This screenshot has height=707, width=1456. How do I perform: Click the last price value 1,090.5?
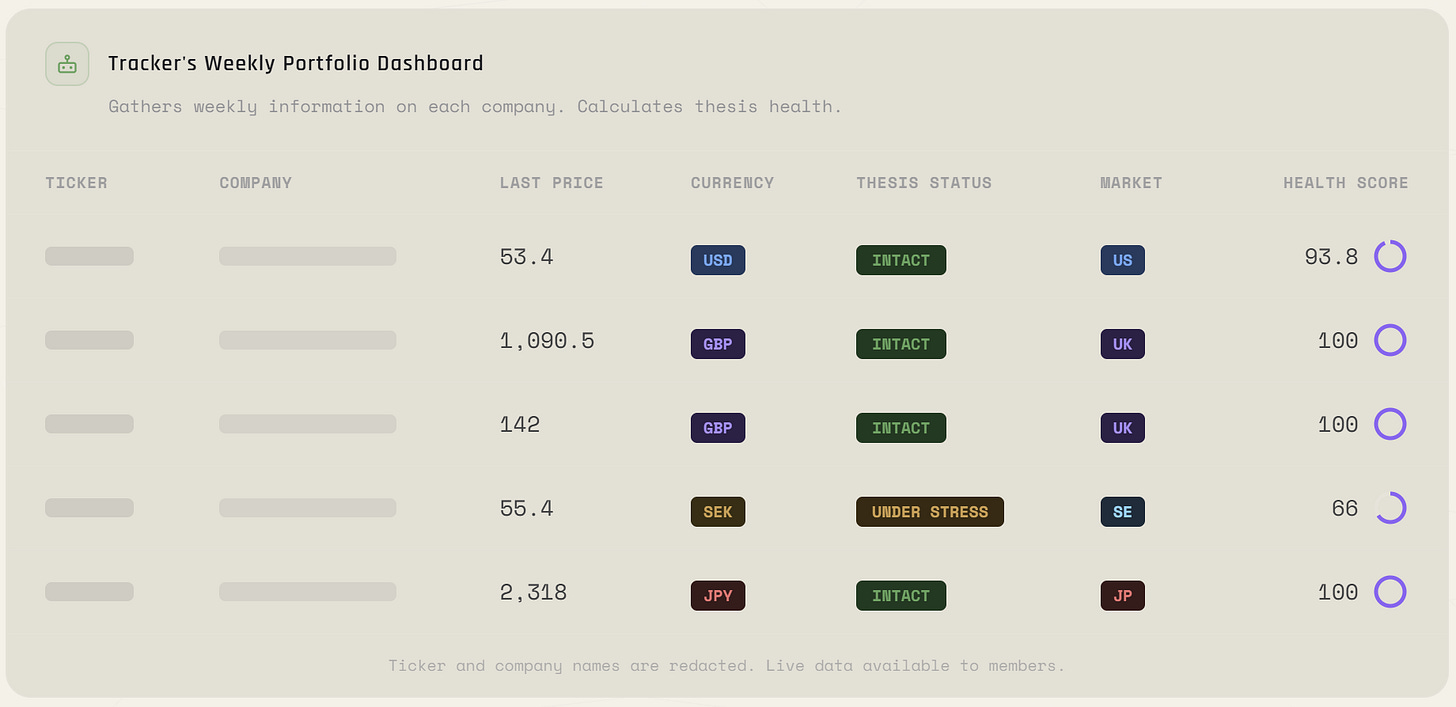[x=547, y=341]
